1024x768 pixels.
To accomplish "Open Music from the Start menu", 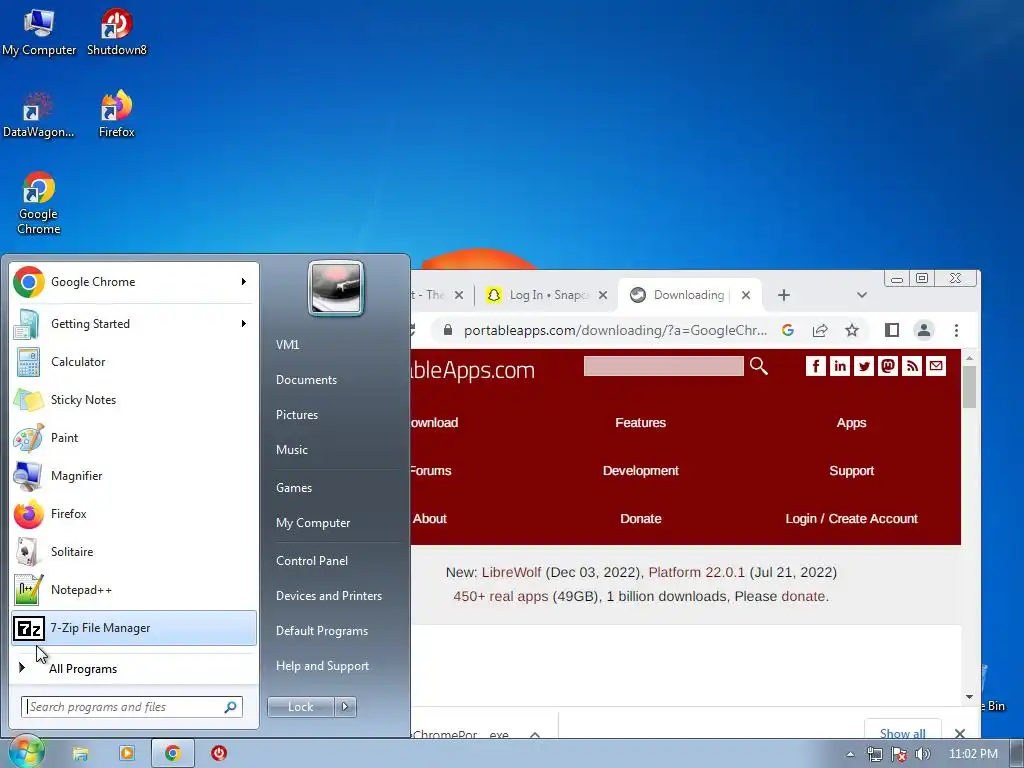I will click(291, 450).
